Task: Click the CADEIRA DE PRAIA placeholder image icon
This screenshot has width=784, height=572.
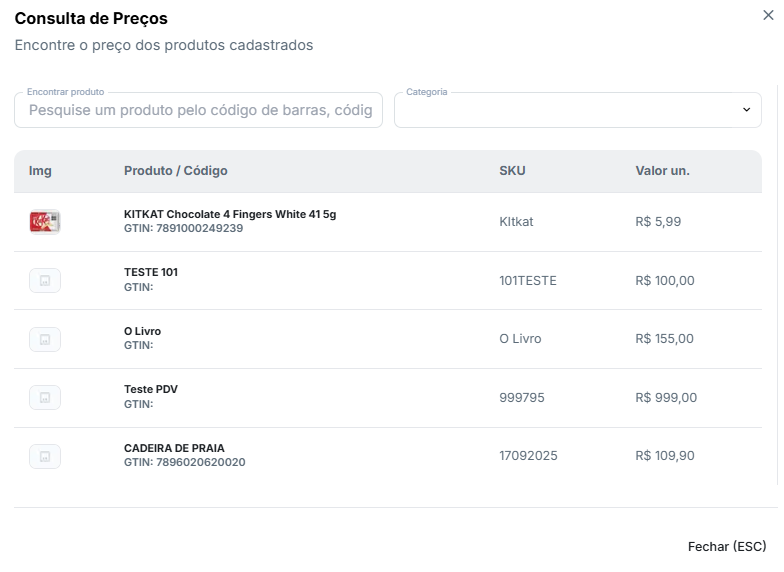Action: point(45,457)
